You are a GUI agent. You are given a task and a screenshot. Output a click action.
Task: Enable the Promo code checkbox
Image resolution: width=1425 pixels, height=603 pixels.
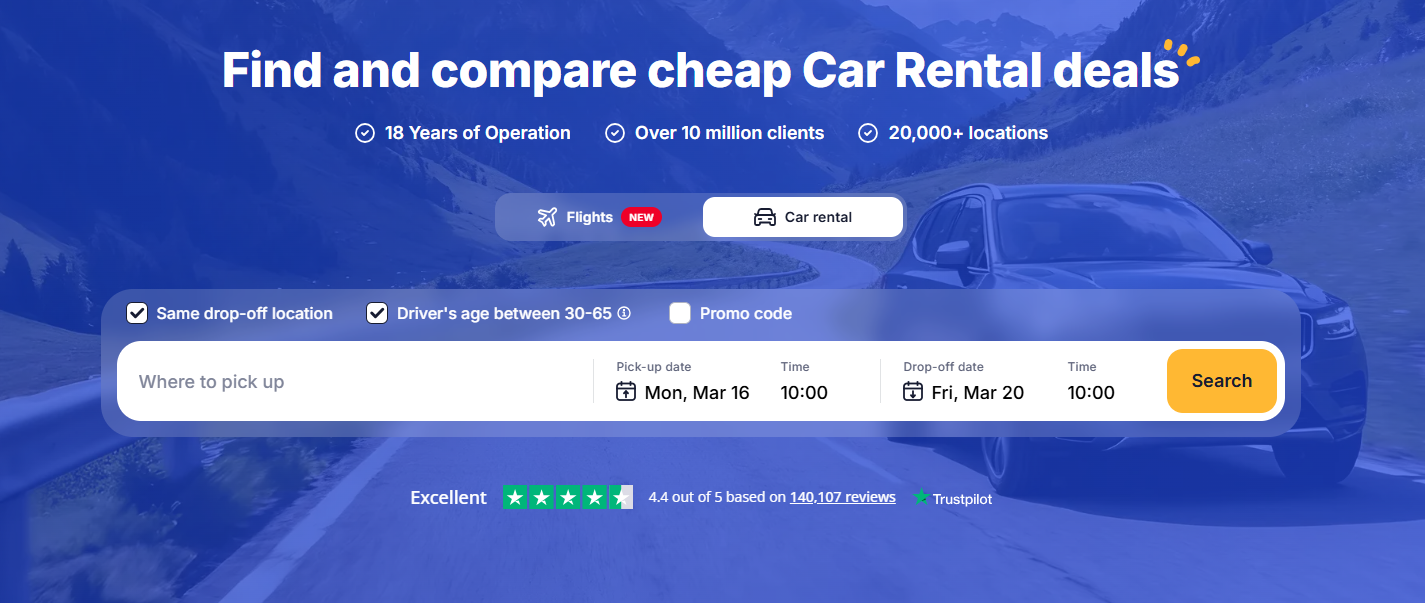click(x=680, y=313)
